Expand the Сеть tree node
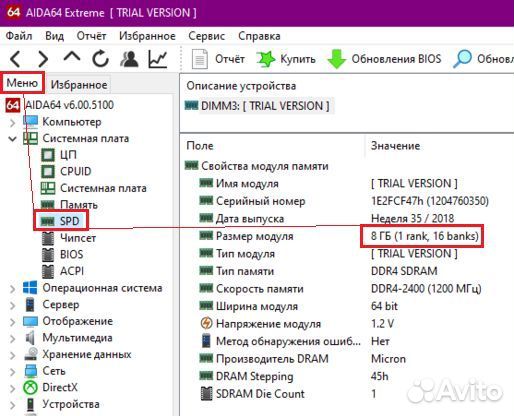 pyautogui.click(x=13, y=372)
